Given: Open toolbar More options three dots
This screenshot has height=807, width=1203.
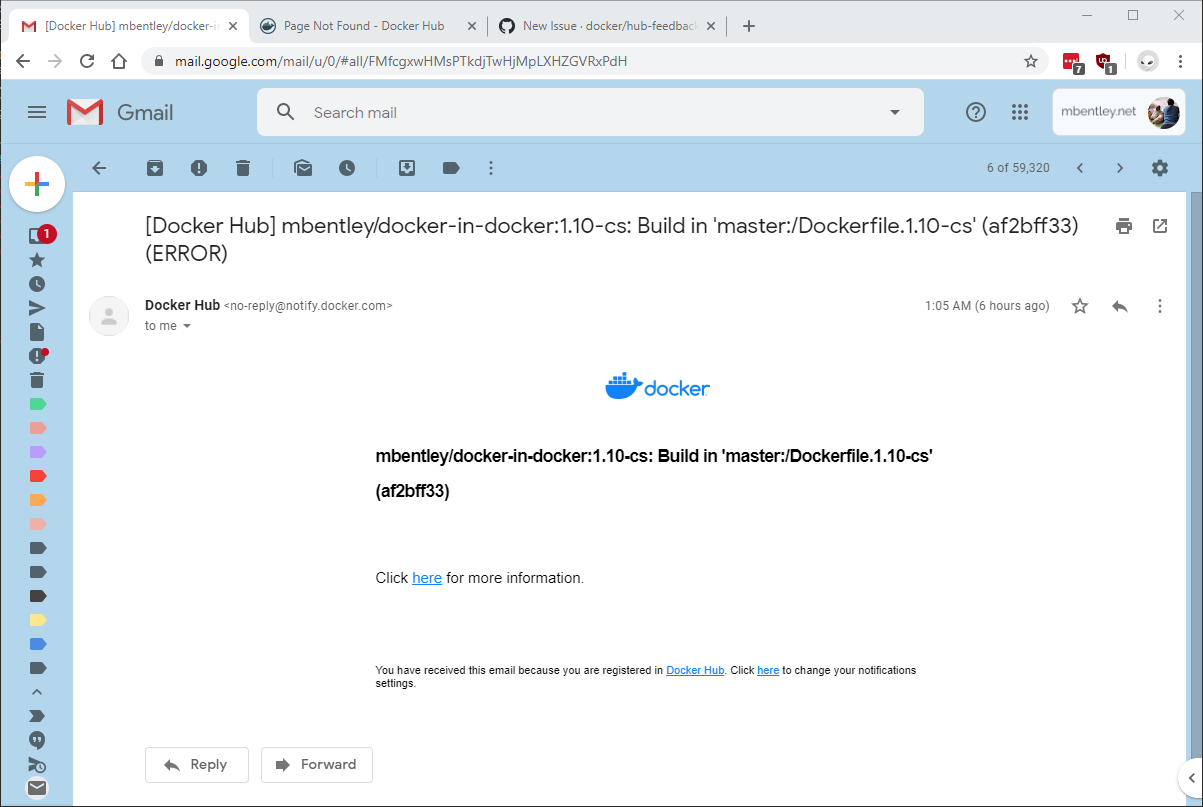Looking at the screenshot, I should coord(491,168).
